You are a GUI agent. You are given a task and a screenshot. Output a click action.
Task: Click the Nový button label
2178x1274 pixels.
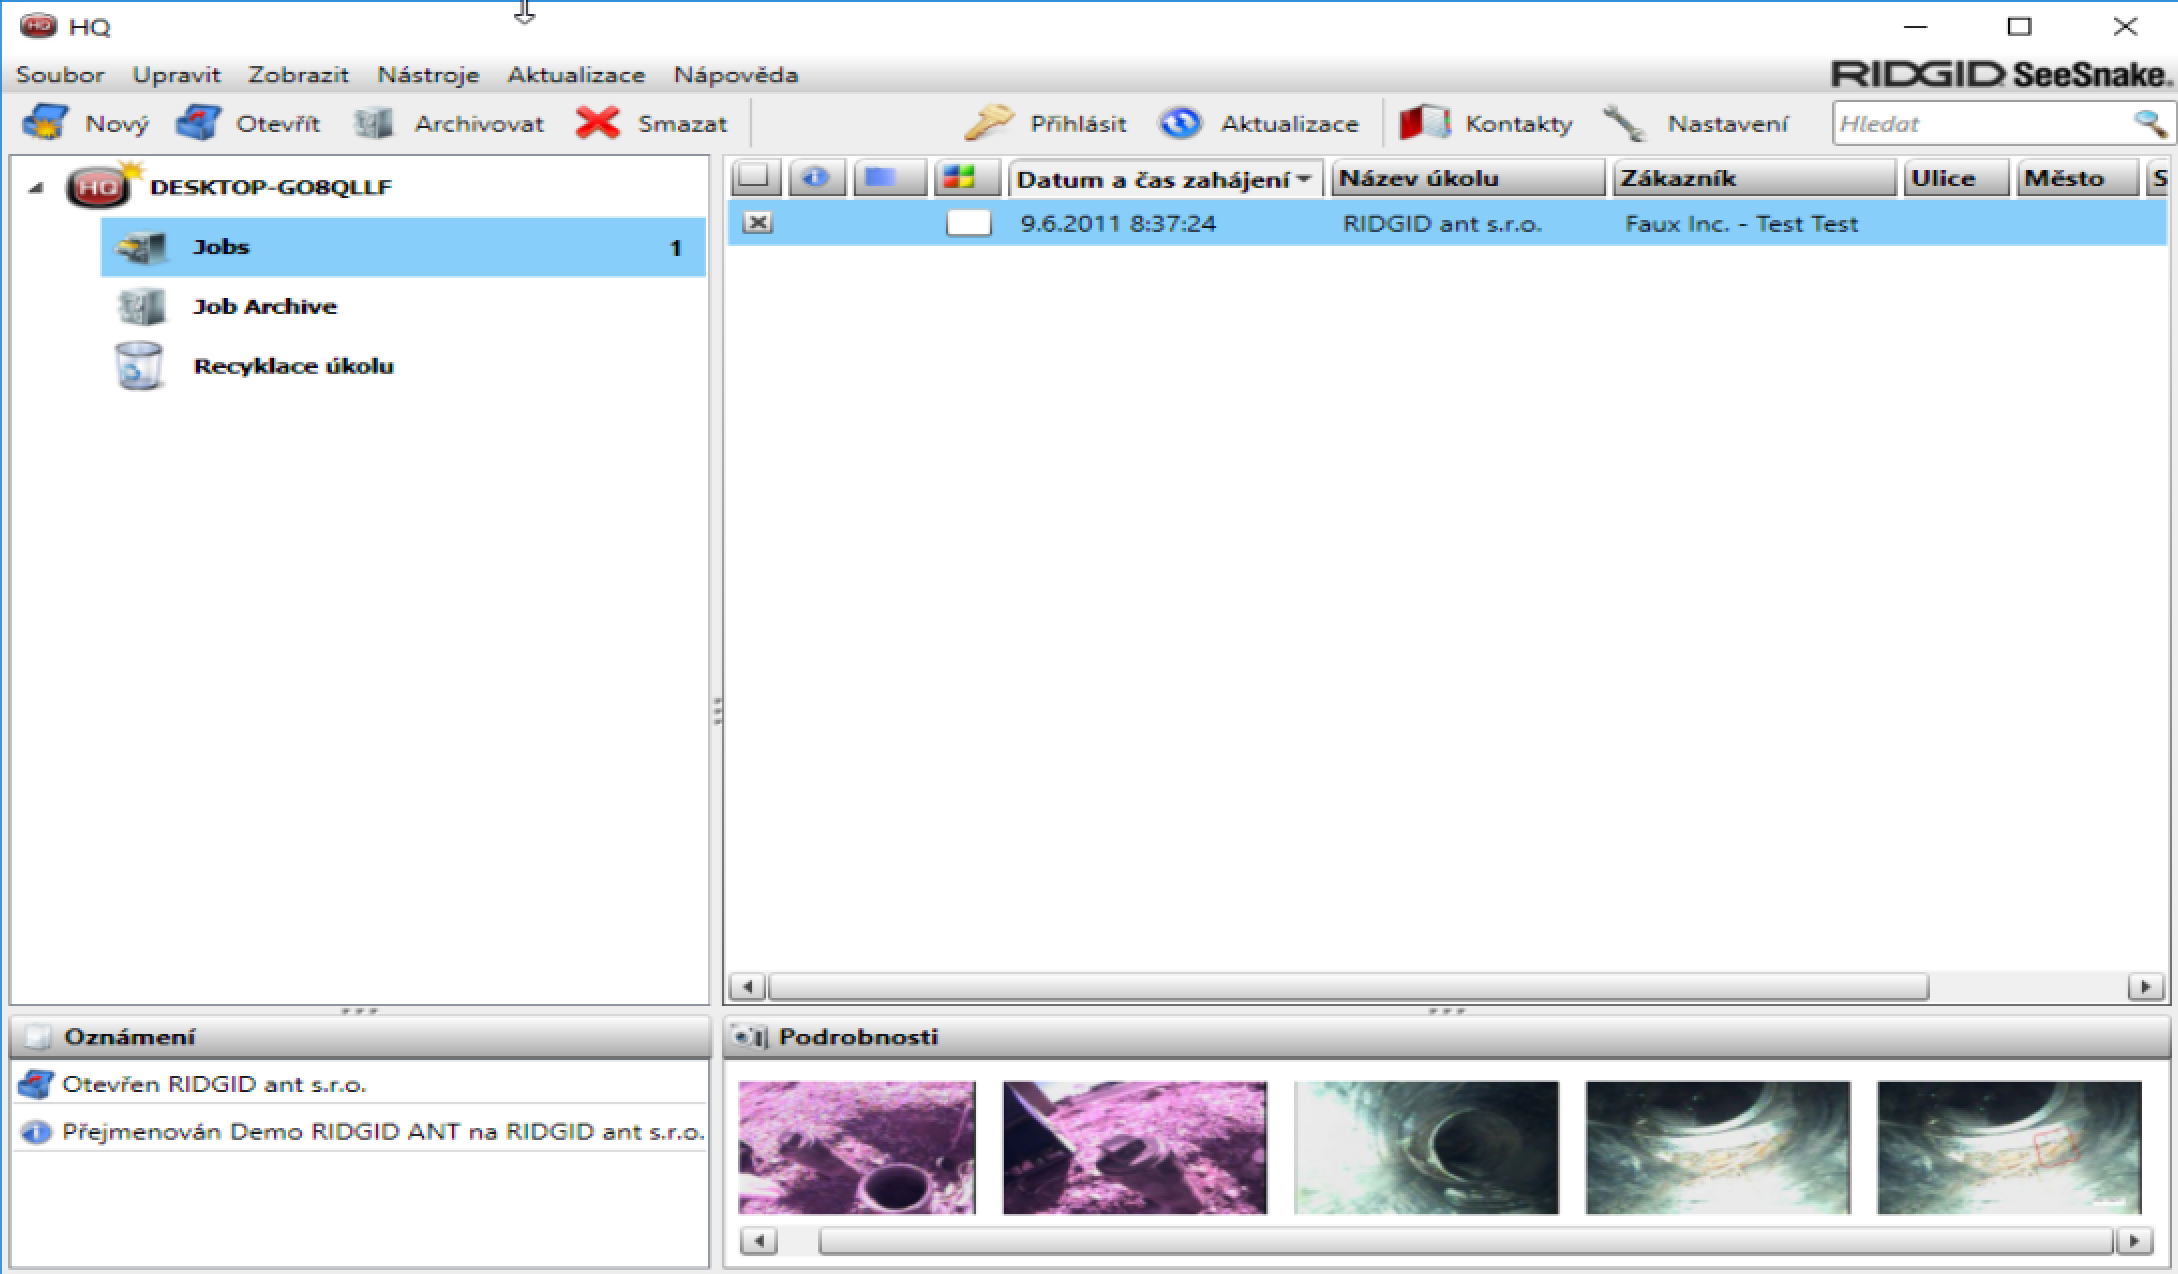pyautogui.click(x=117, y=124)
